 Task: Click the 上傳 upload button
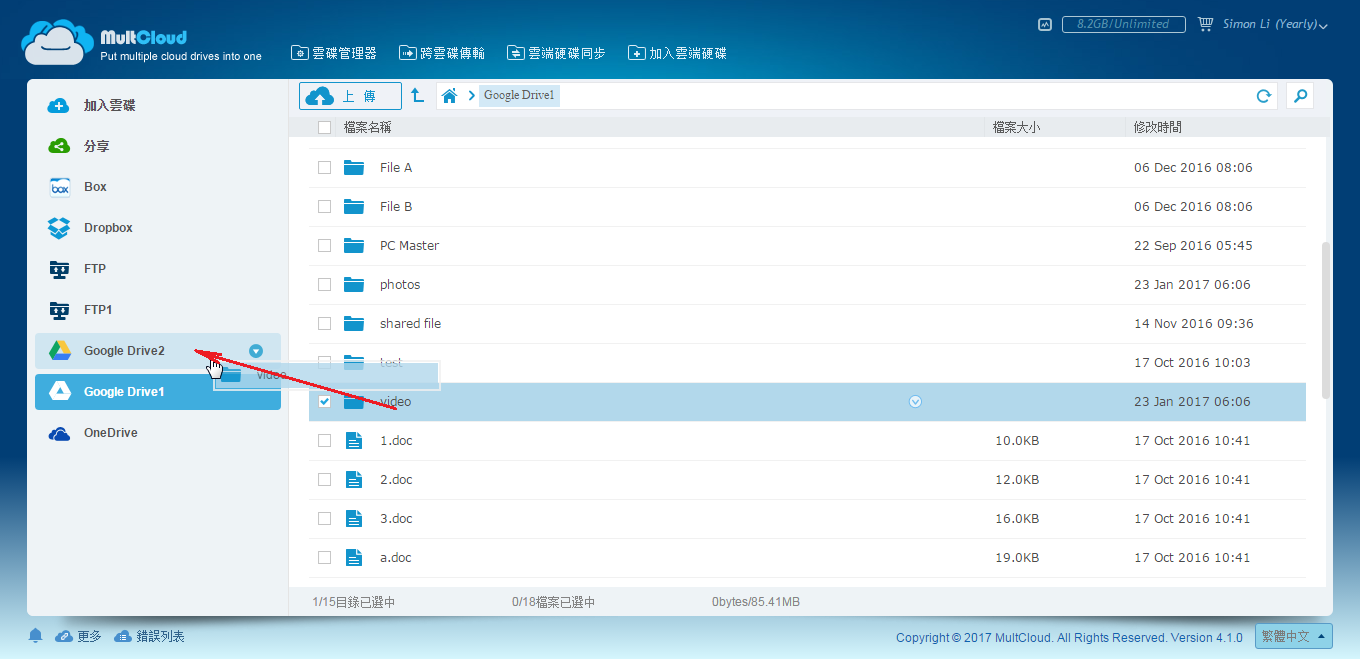click(x=350, y=96)
